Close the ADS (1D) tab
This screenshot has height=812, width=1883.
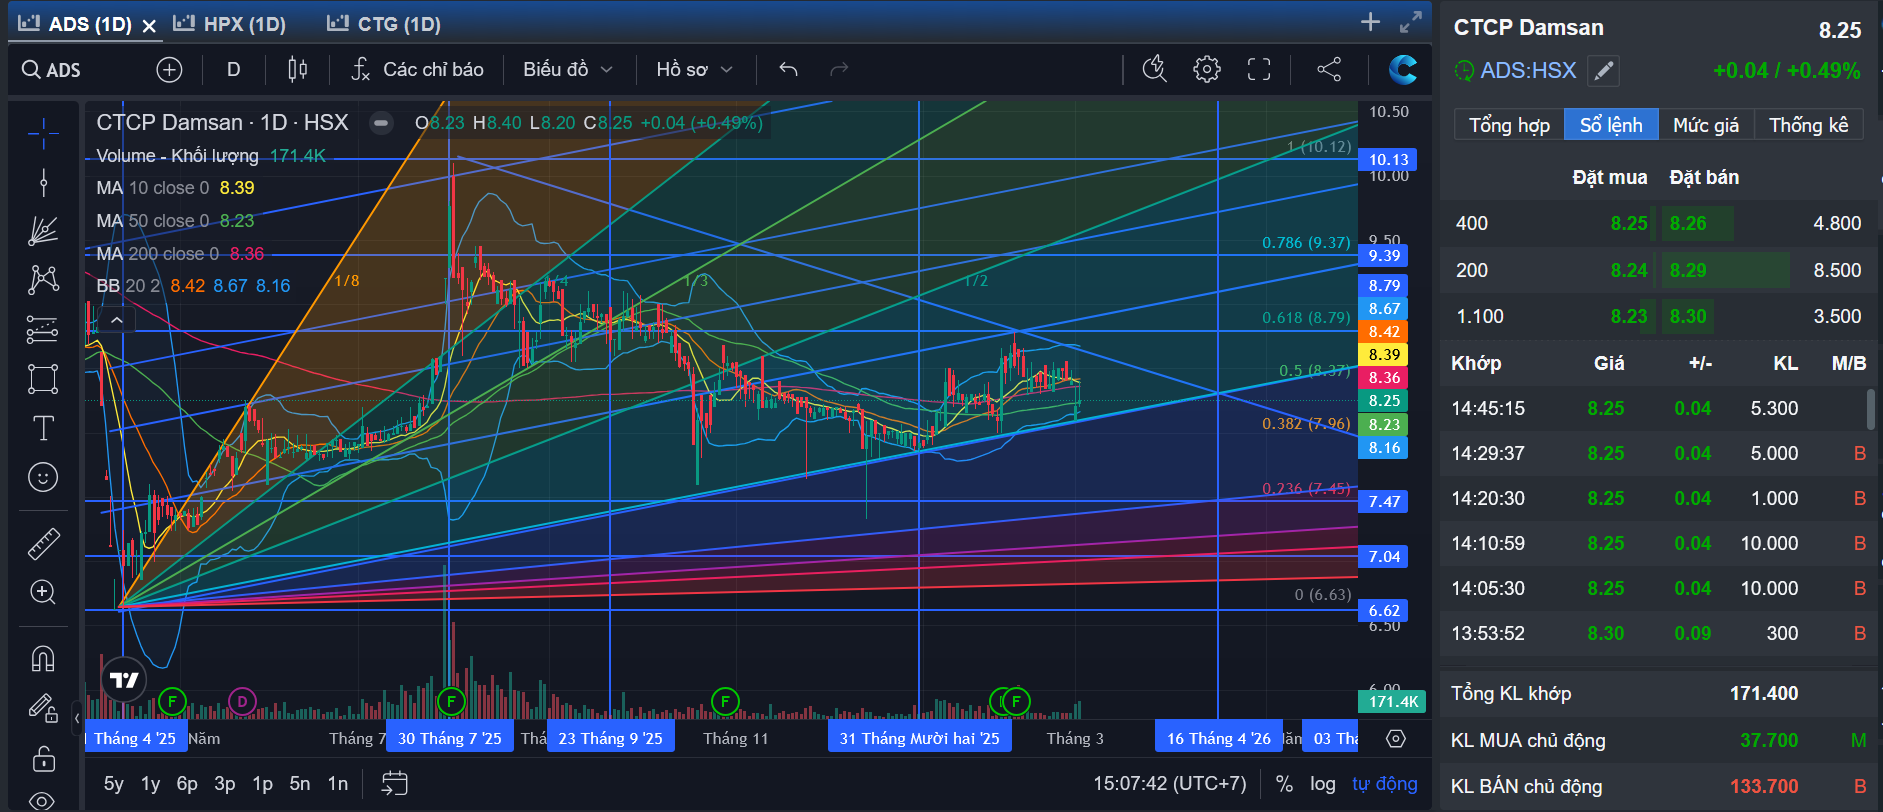click(149, 26)
